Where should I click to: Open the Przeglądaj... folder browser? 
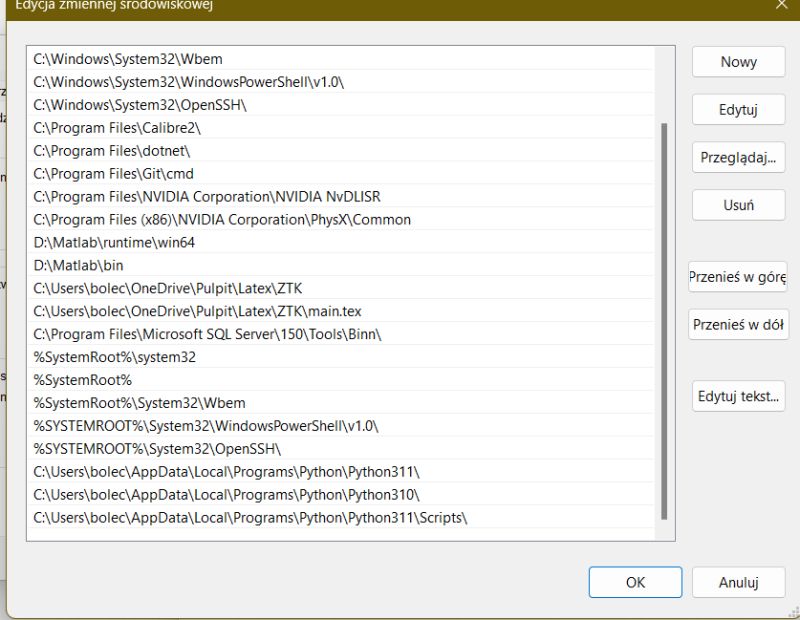pyautogui.click(x=738, y=157)
